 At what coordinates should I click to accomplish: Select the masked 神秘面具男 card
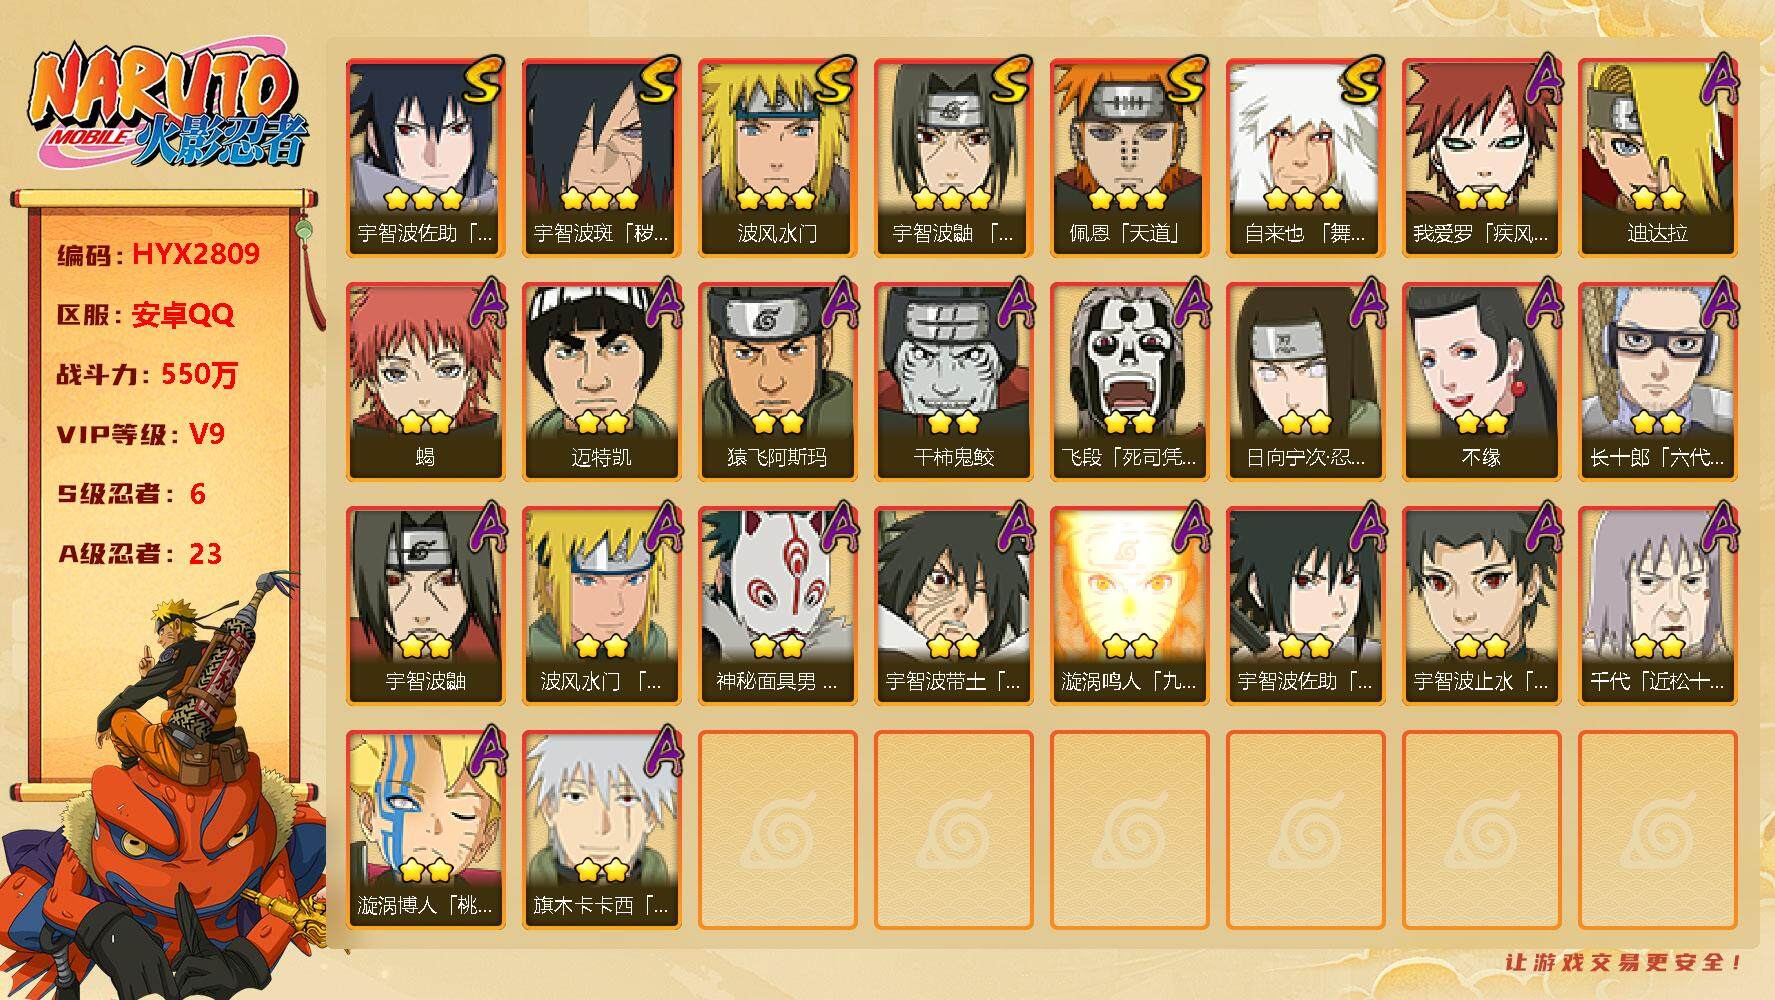click(x=777, y=606)
